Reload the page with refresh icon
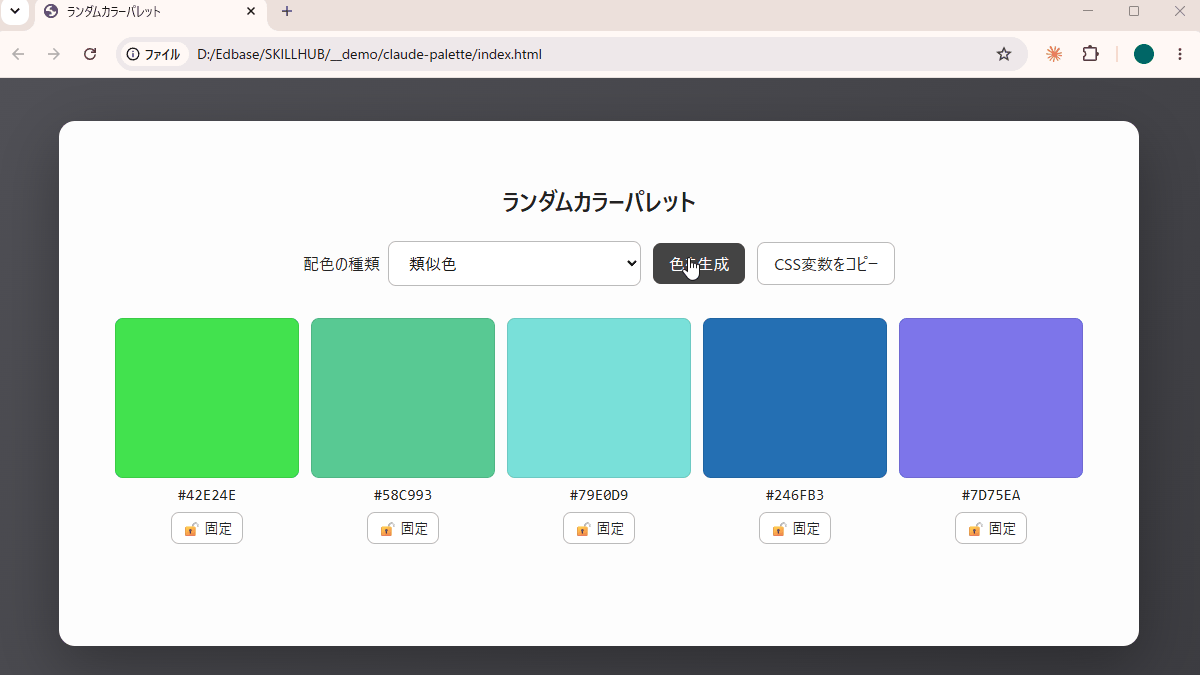Viewport: 1200px width, 675px height. [90, 54]
